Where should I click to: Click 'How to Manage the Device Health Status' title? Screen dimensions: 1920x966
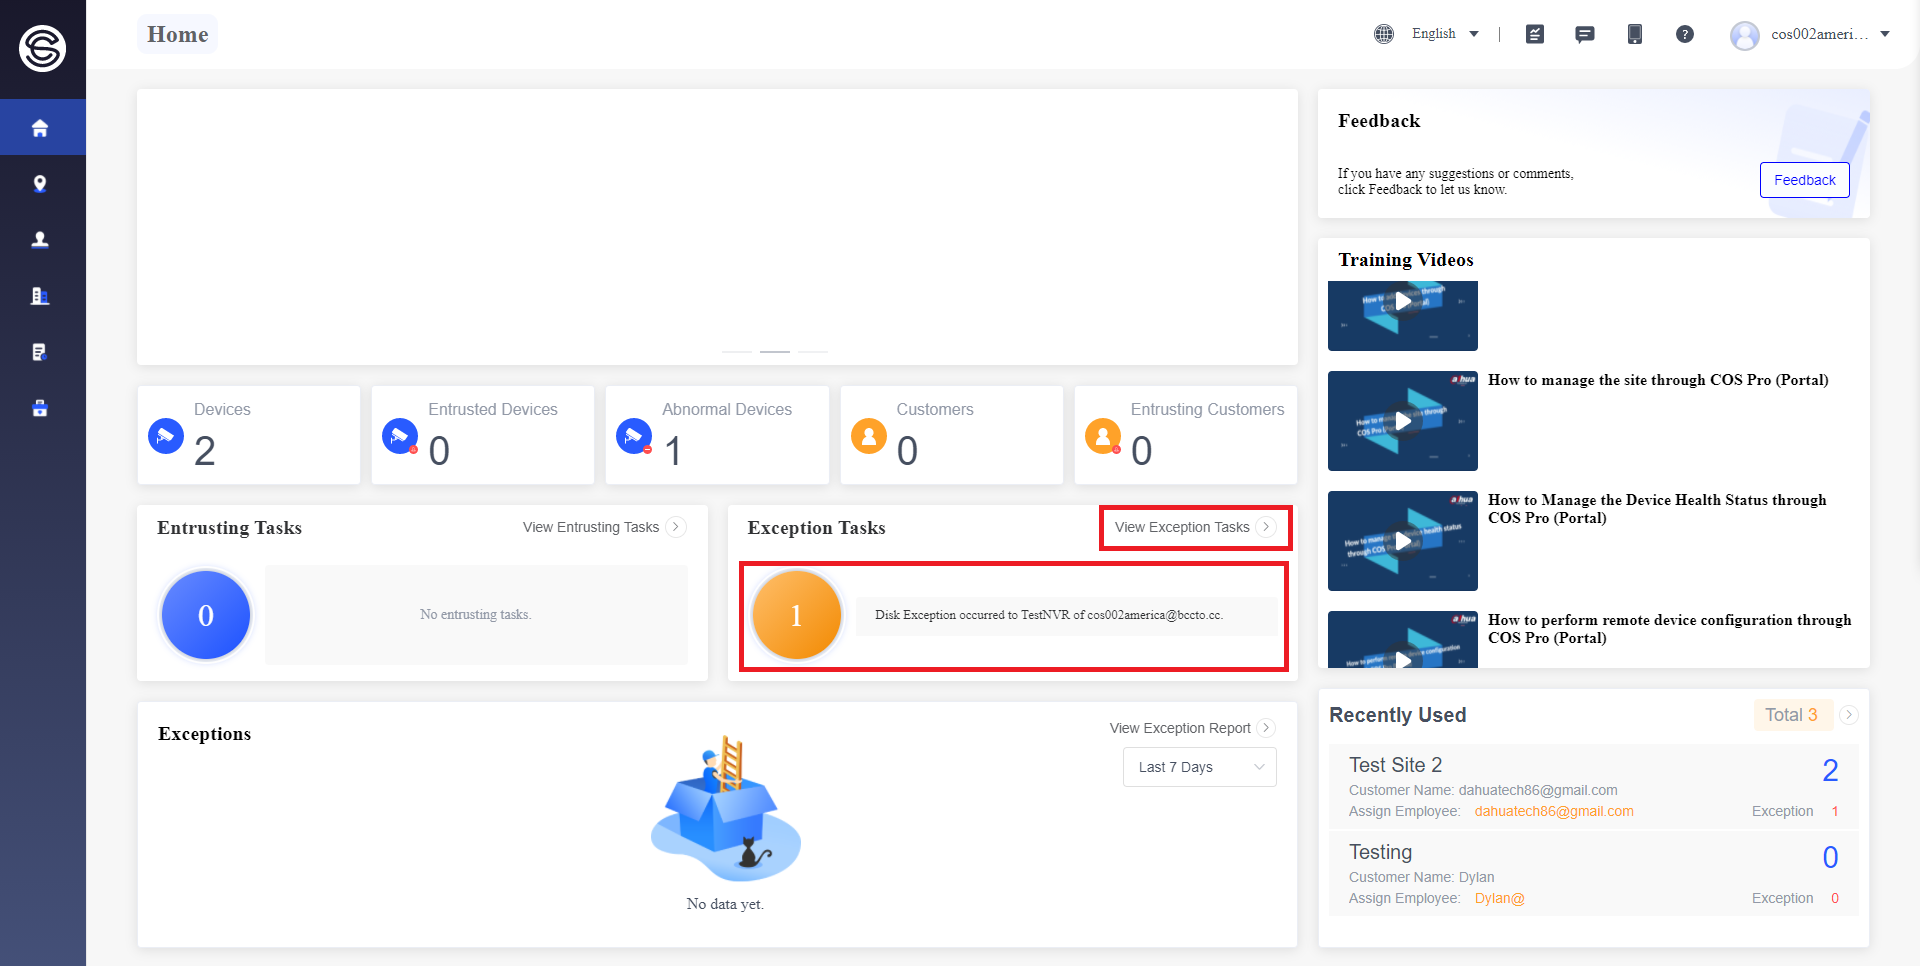coord(1657,509)
